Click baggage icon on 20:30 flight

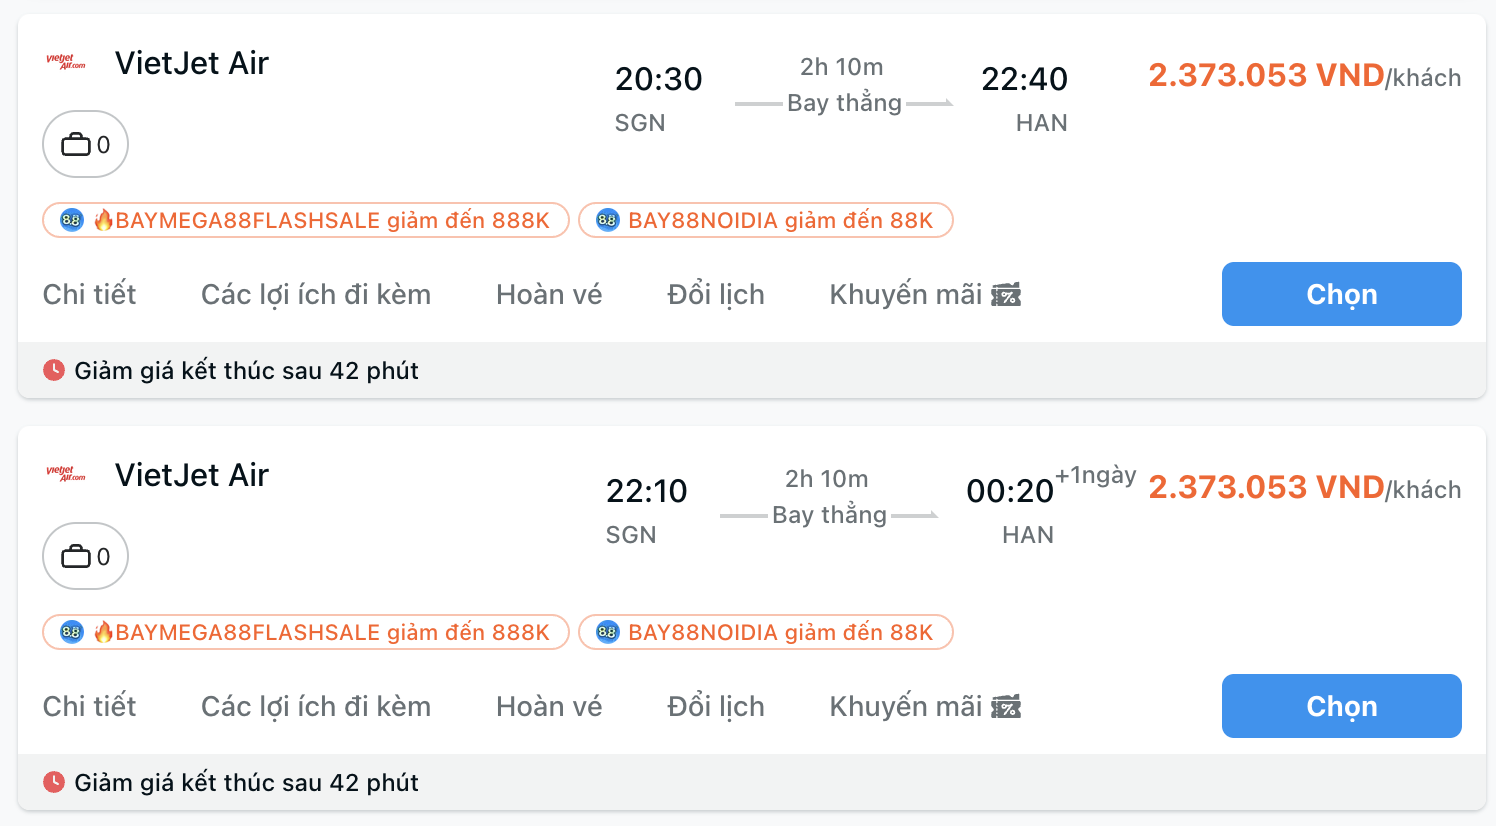(76, 145)
